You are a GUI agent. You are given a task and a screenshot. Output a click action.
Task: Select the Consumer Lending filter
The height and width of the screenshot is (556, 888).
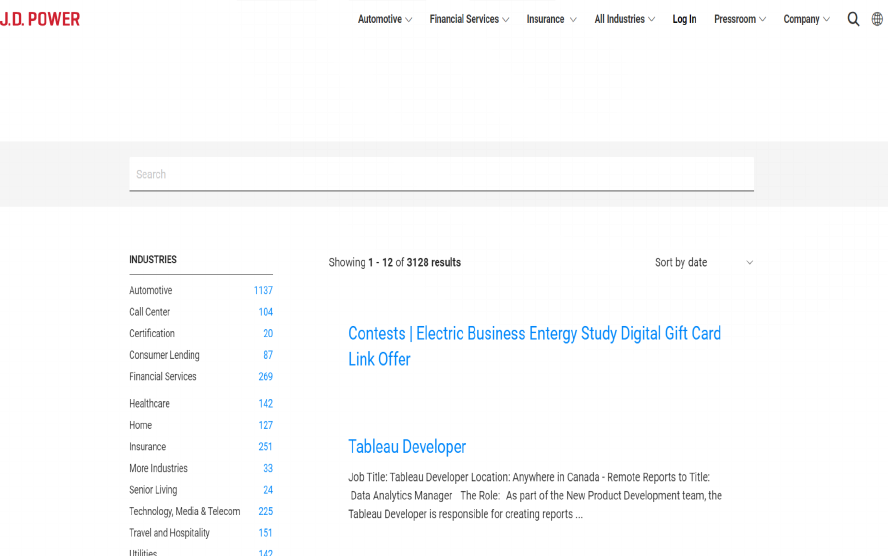tap(164, 355)
